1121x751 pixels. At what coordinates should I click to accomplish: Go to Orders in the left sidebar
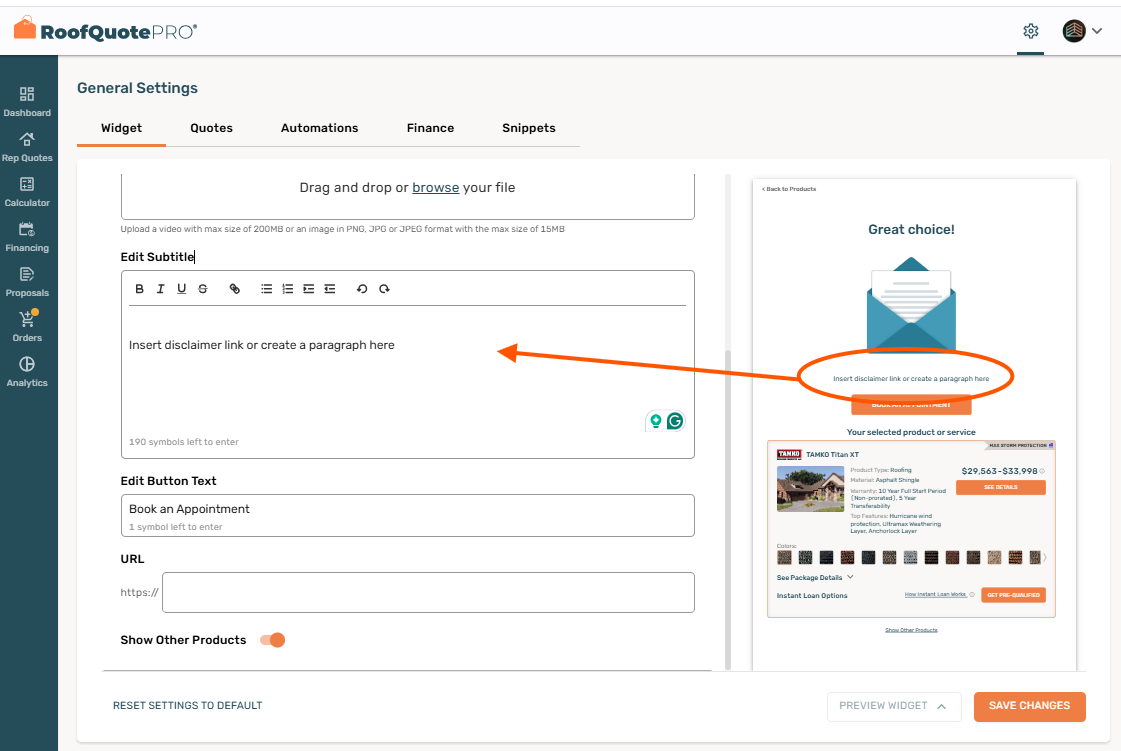pyautogui.click(x=27, y=326)
